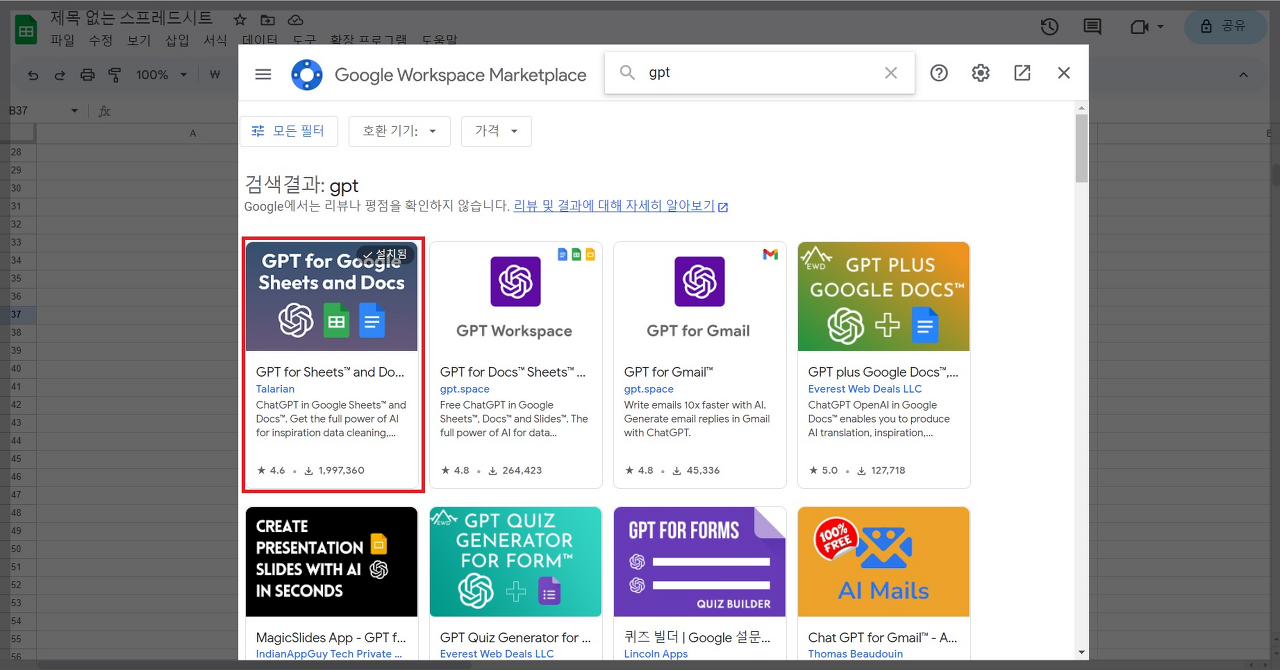This screenshot has width=1280, height=670.
Task: Click the IndianAppGuy Tech Private developer name
Action: pos(329,654)
